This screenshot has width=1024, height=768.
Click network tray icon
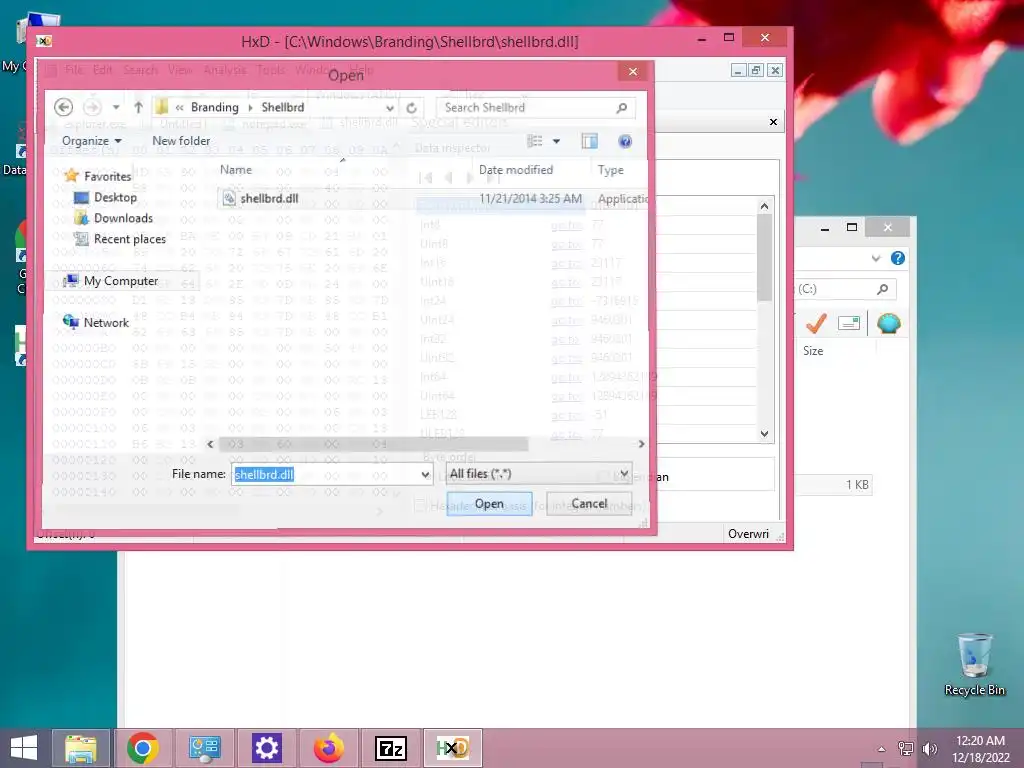(906, 748)
